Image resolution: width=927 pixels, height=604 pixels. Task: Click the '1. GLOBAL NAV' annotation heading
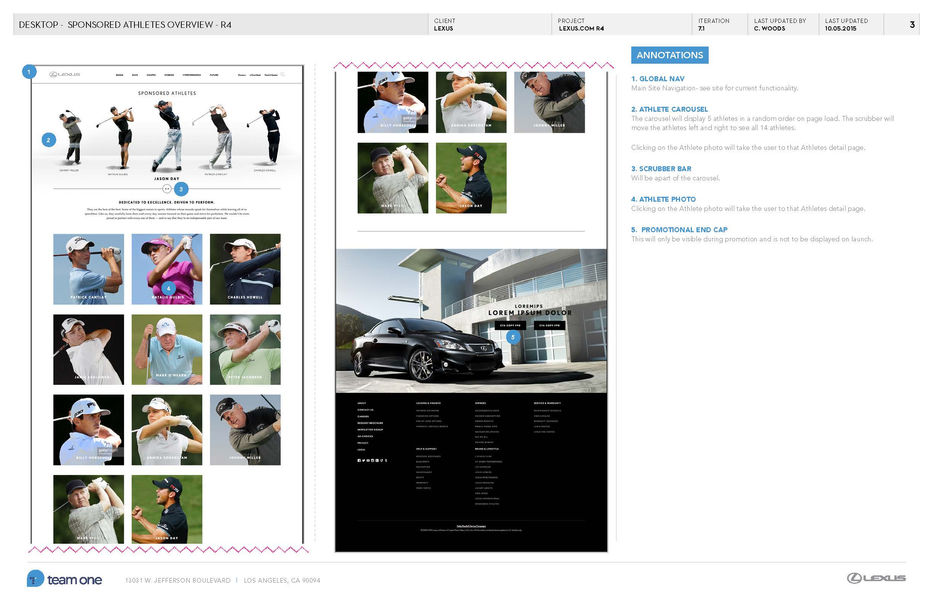[x=658, y=79]
